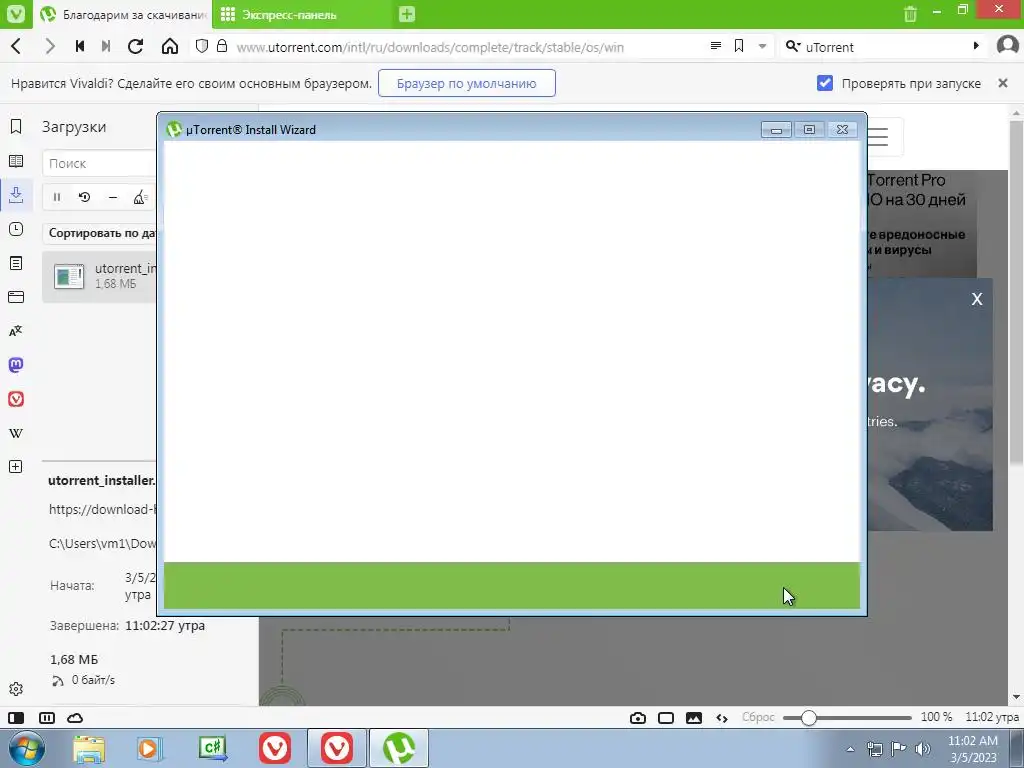Viewport: 1024px width, 768px height.
Task: Open the tracker blocker shield icon
Action: pos(202,46)
